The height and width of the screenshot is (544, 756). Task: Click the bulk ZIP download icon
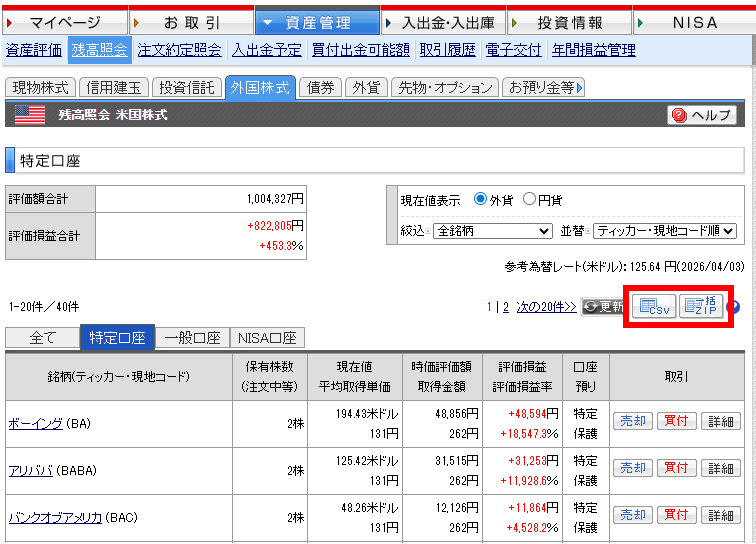click(701, 306)
